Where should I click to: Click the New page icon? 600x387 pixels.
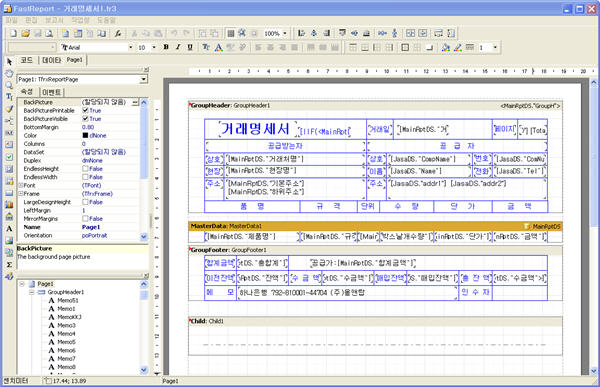coord(66,34)
